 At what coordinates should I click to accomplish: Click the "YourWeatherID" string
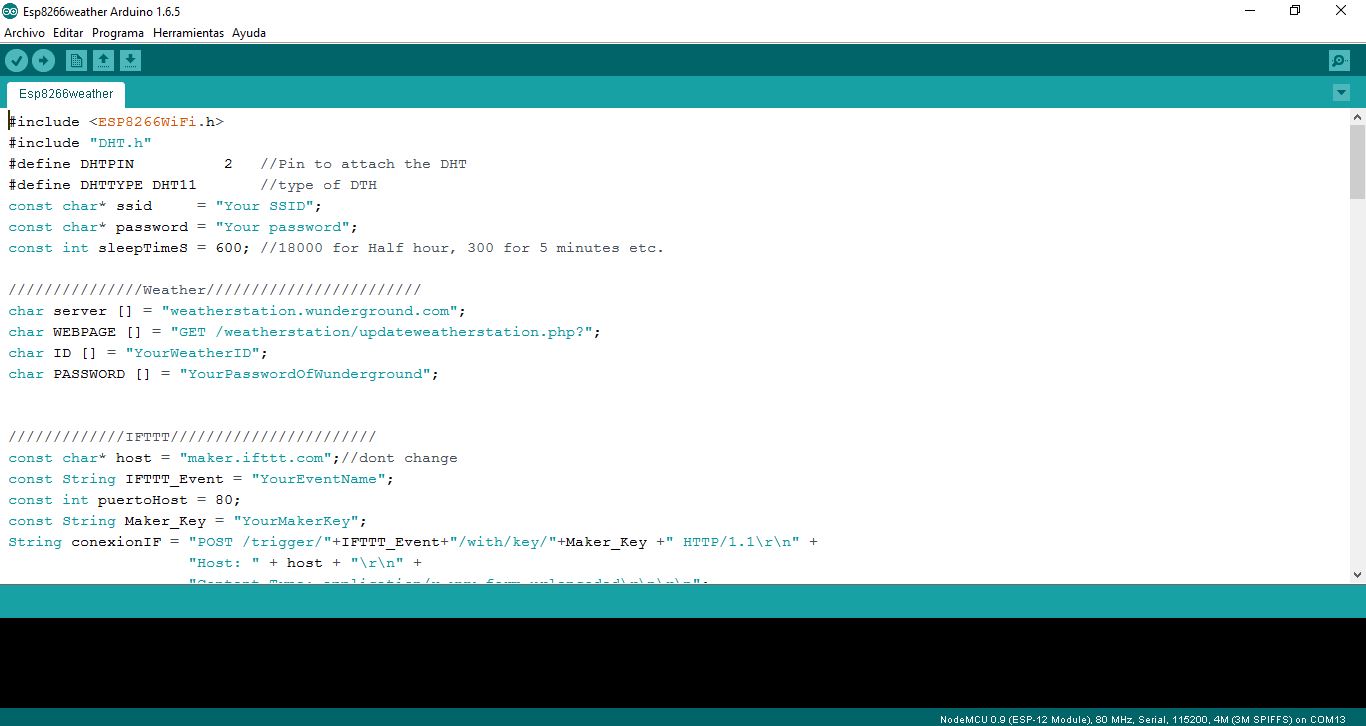click(x=192, y=353)
